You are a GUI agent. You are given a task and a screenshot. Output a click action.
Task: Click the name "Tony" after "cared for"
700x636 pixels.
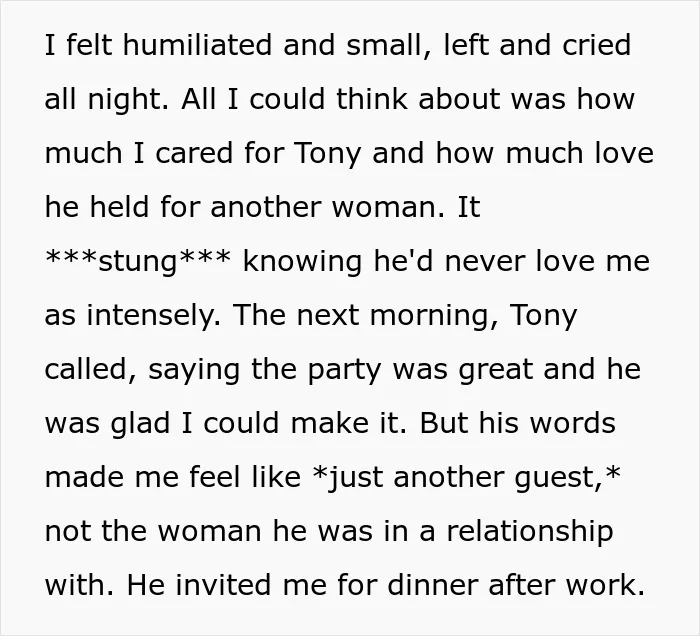pos(327,154)
